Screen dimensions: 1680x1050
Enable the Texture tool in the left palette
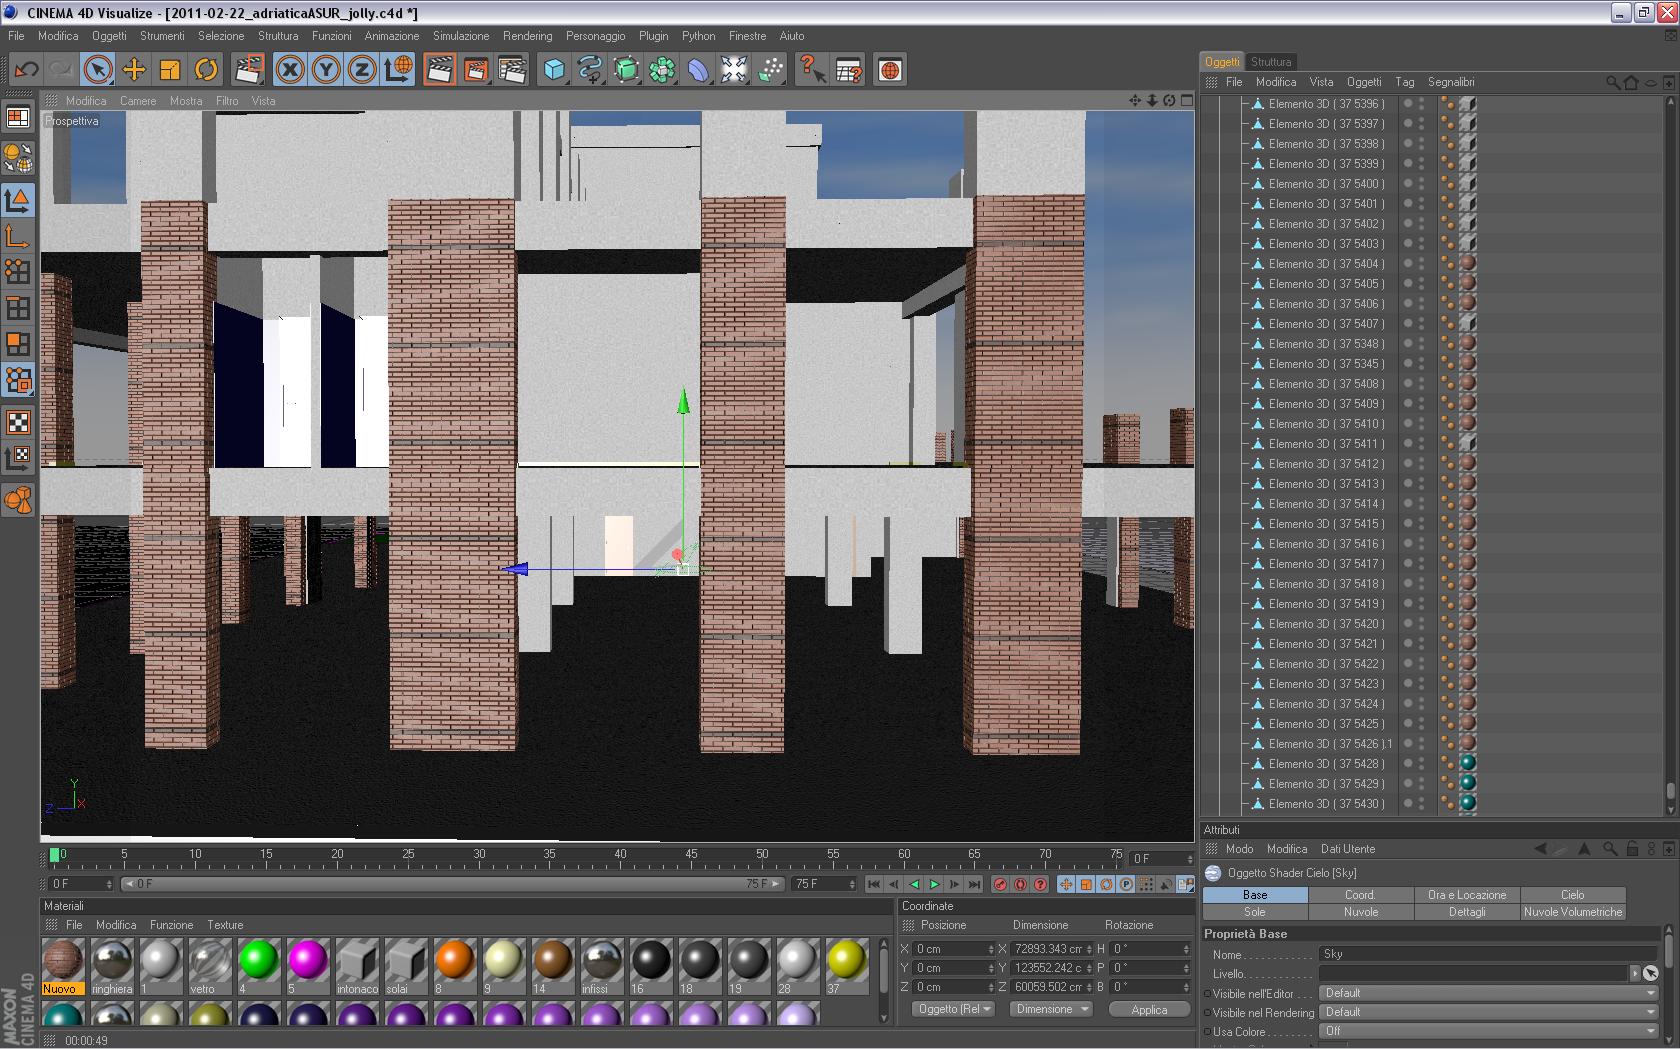[x=18, y=422]
